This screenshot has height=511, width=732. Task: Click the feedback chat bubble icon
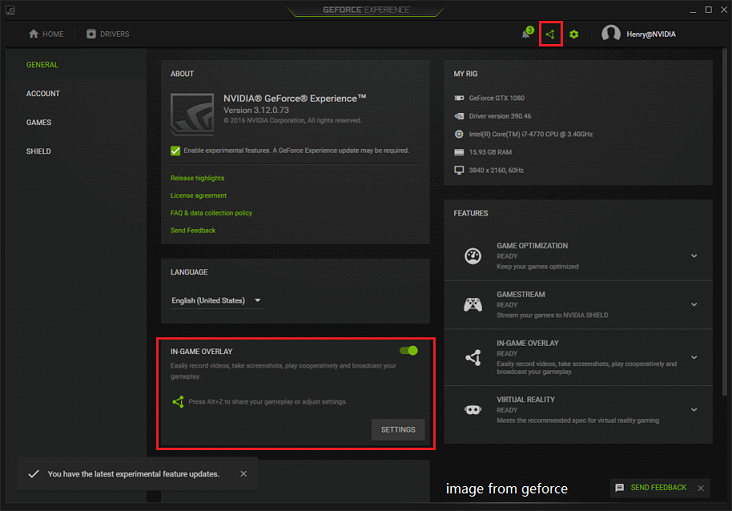pyautogui.click(x=619, y=488)
